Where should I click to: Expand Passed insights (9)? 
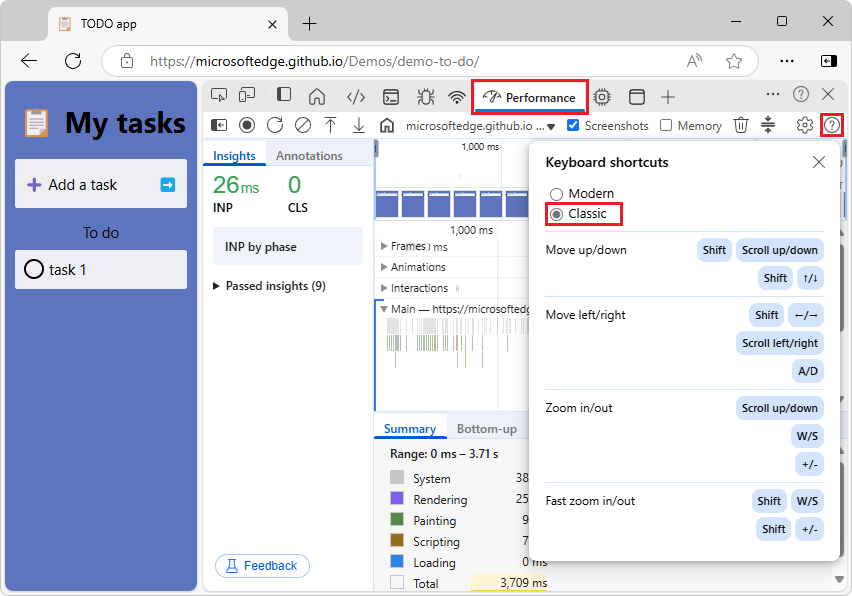(270, 286)
